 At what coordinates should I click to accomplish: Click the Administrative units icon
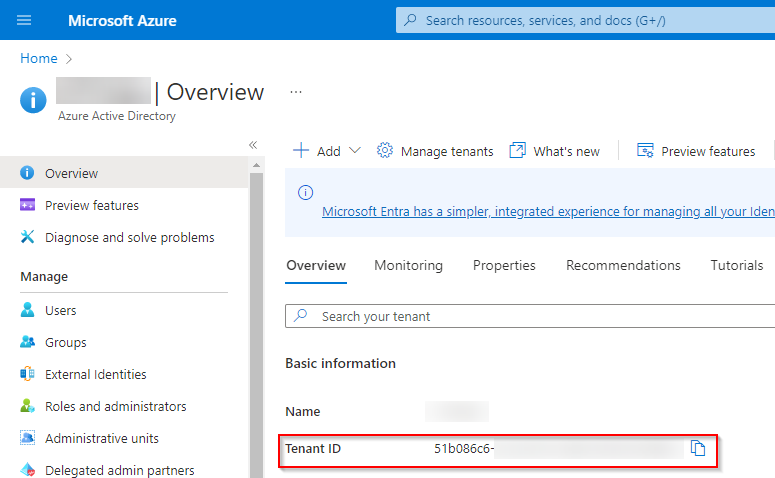click(x=28, y=438)
